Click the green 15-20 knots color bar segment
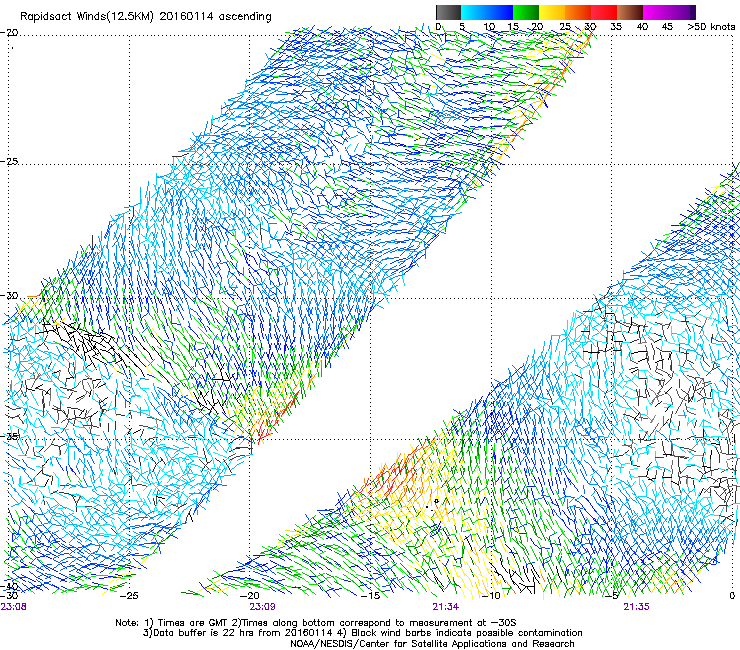 tap(526, 12)
